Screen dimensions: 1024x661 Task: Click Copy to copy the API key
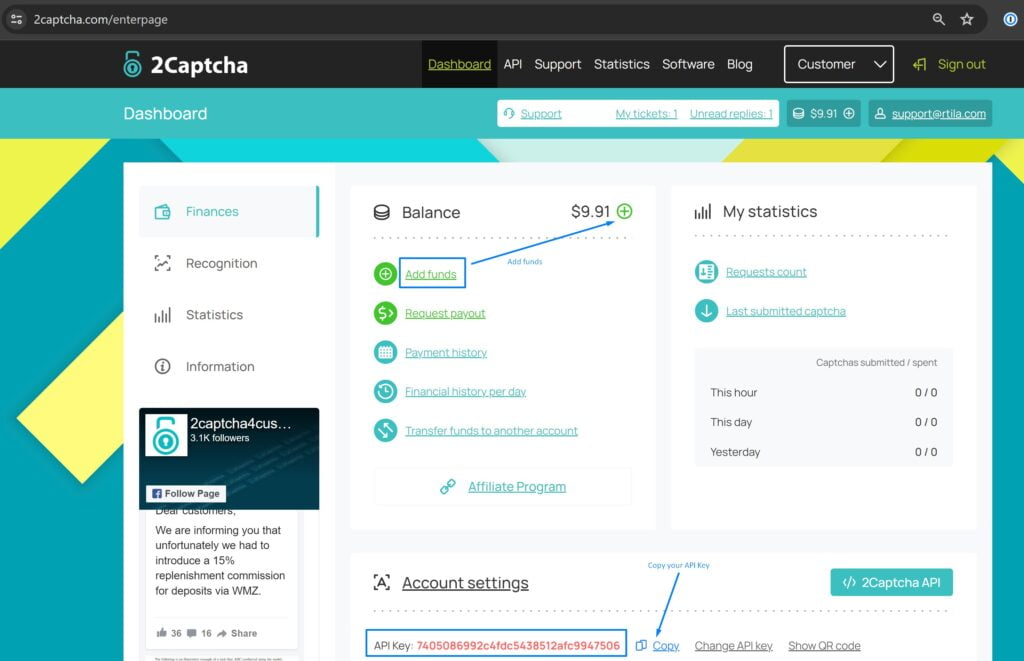click(665, 645)
